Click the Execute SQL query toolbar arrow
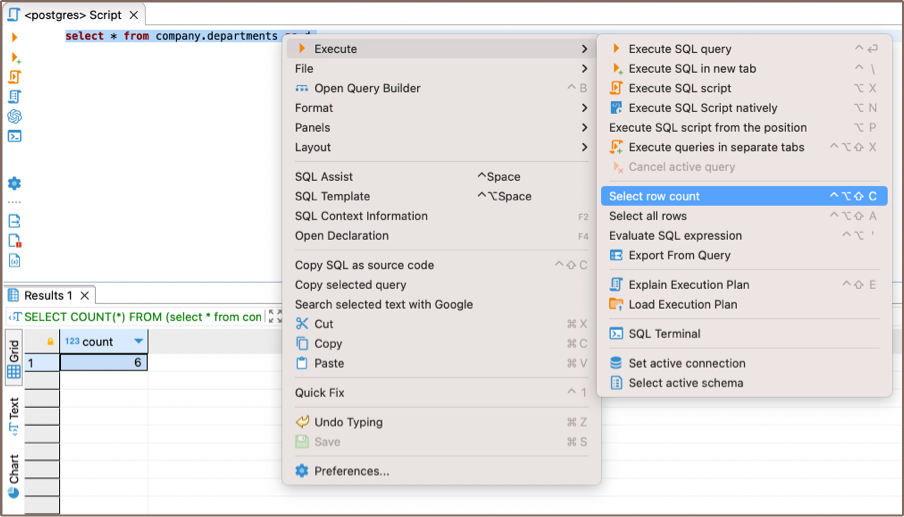The width and height of the screenshot is (904, 517). click(x=14, y=37)
